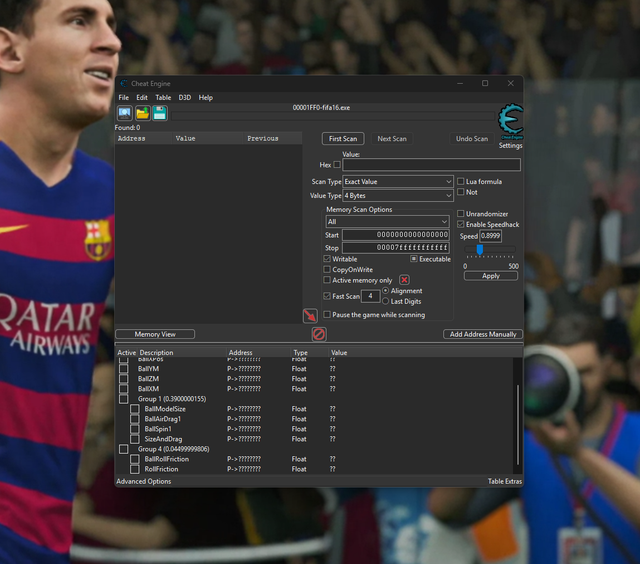The width and height of the screenshot is (640, 564).
Task: Check Pause the game while scanning
Action: click(x=327, y=314)
